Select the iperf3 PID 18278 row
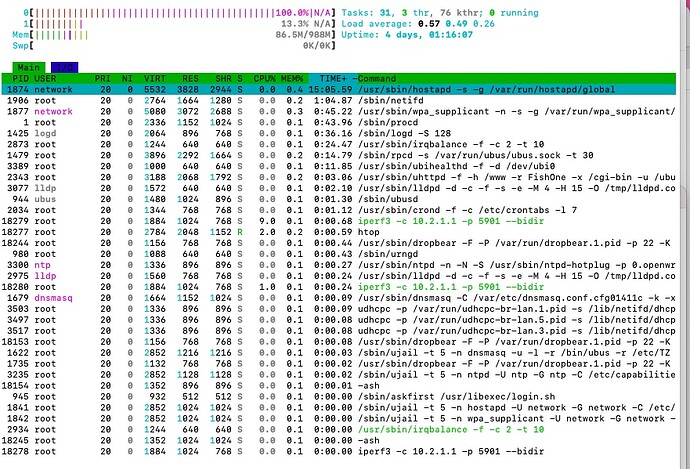The height and width of the screenshot is (469, 690). pos(338,452)
